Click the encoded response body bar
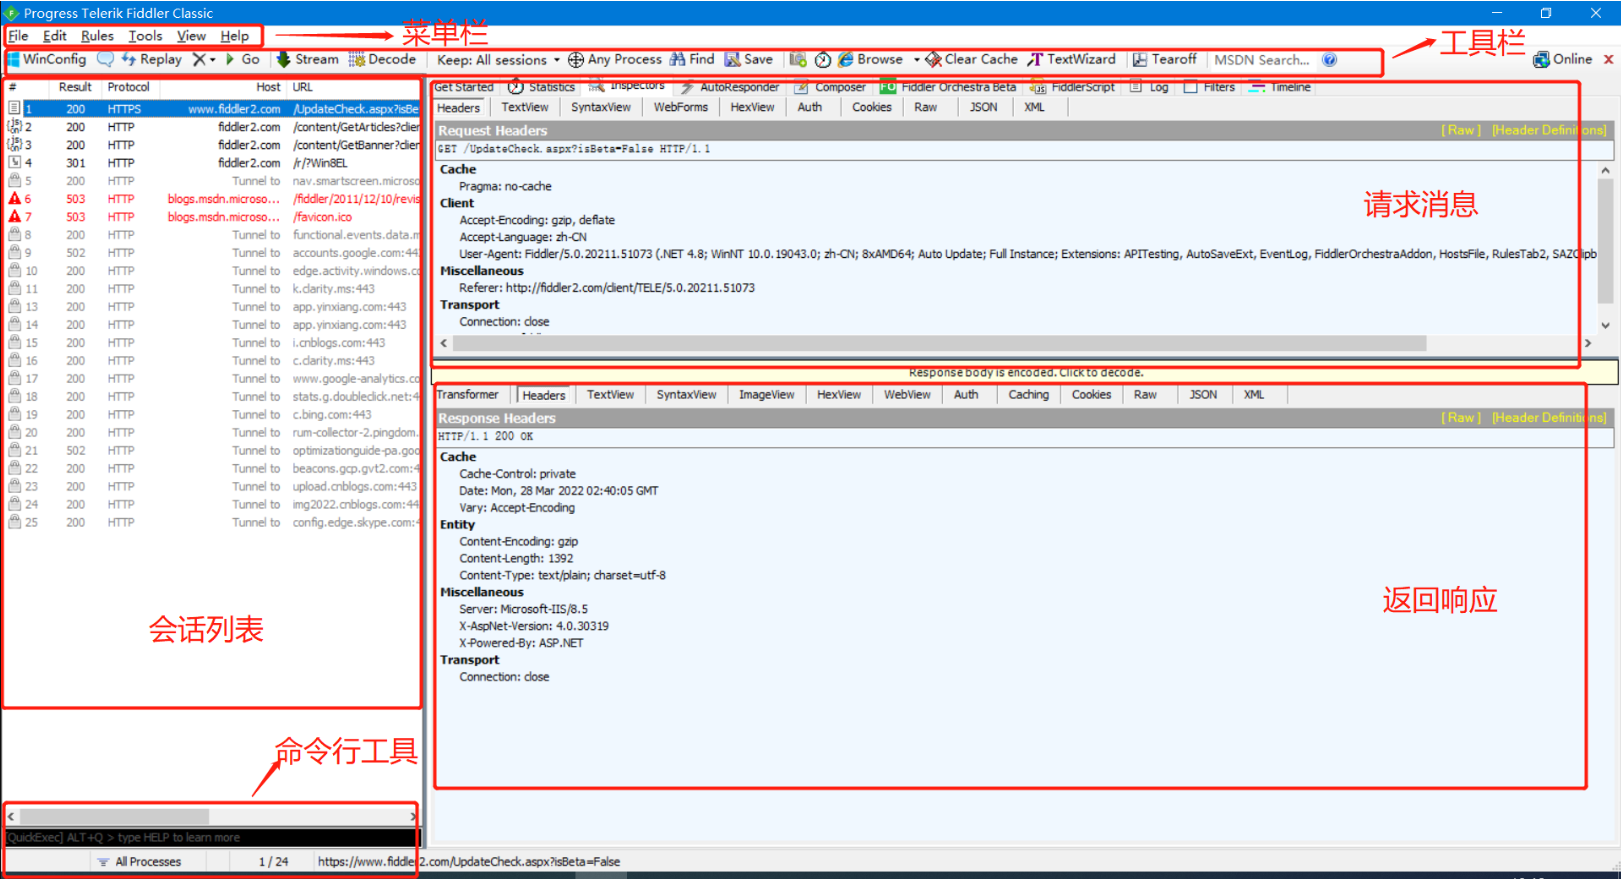1621x879 pixels. coord(1025,373)
